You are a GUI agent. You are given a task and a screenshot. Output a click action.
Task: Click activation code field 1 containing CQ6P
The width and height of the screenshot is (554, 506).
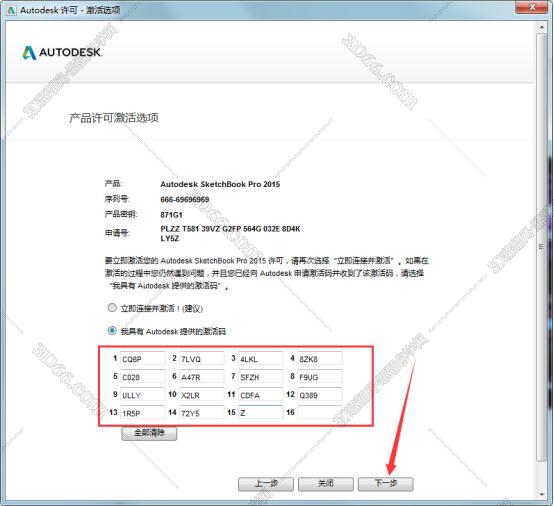(142, 359)
